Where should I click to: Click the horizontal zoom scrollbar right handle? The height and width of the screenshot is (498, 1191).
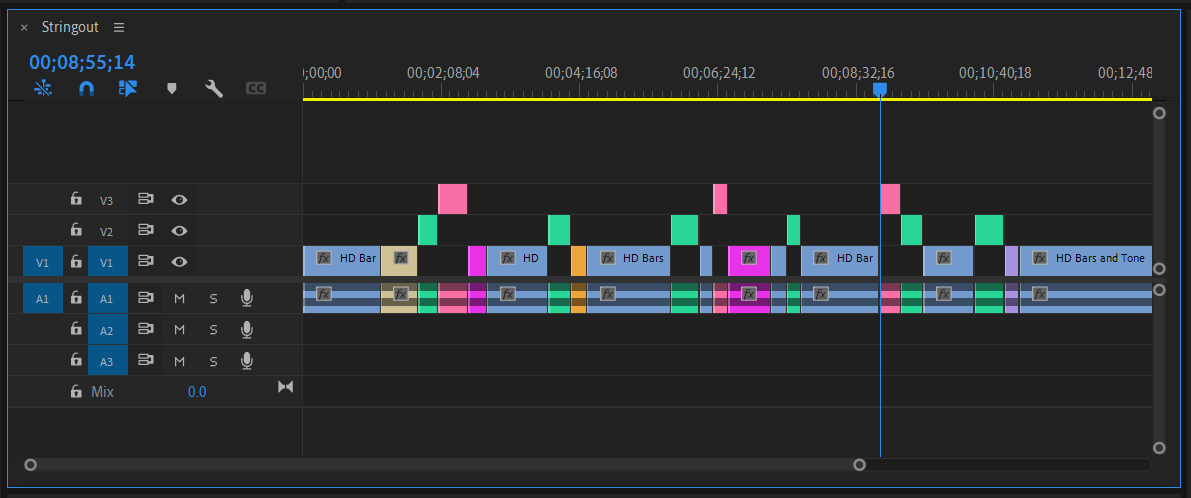859,465
